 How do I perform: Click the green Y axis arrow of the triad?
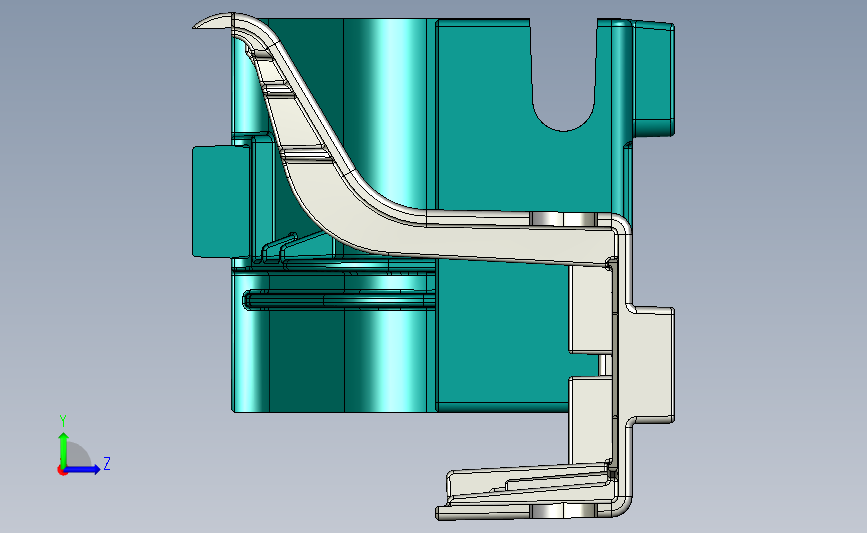tap(63, 449)
